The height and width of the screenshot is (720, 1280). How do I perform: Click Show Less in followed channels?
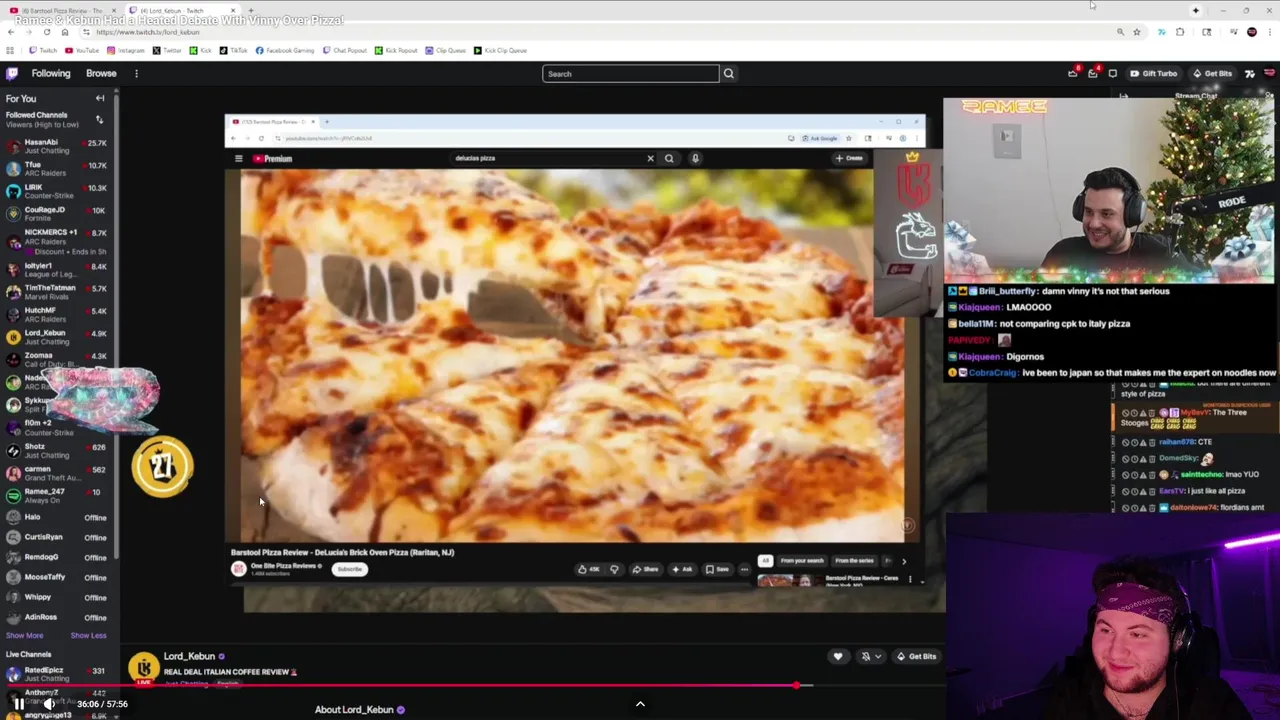click(88, 635)
